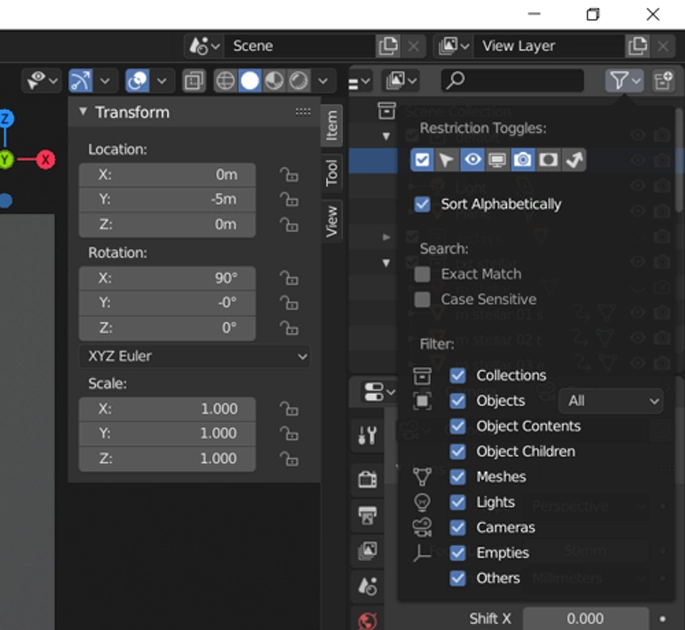Click the Location Y field showing -5m
The height and width of the screenshot is (630, 685).
pyautogui.click(x=167, y=200)
